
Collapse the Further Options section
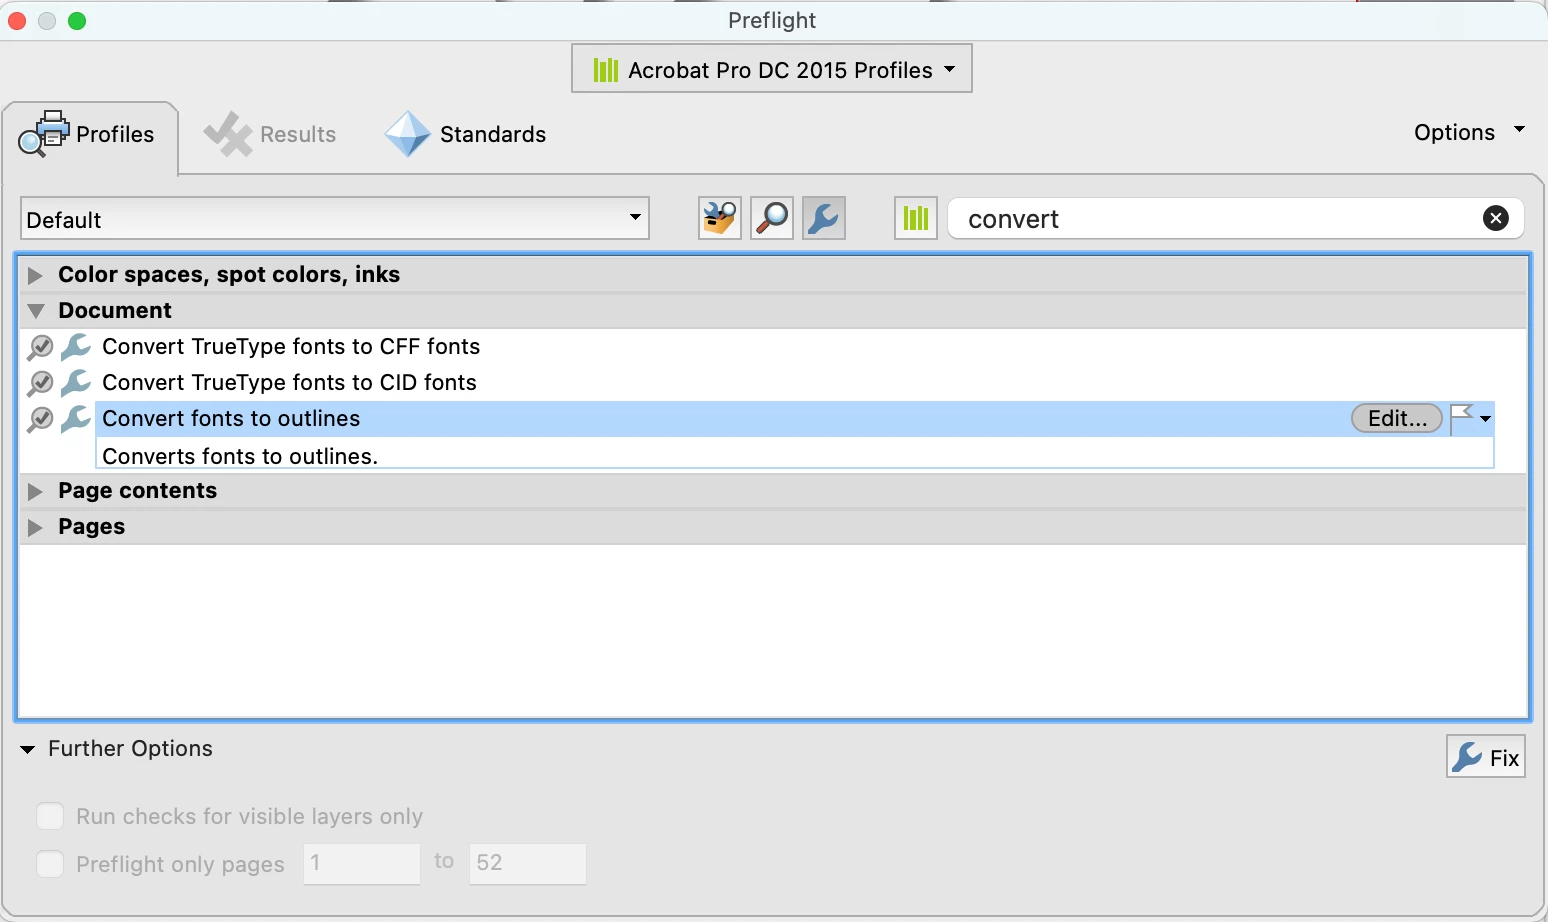coord(28,749)
